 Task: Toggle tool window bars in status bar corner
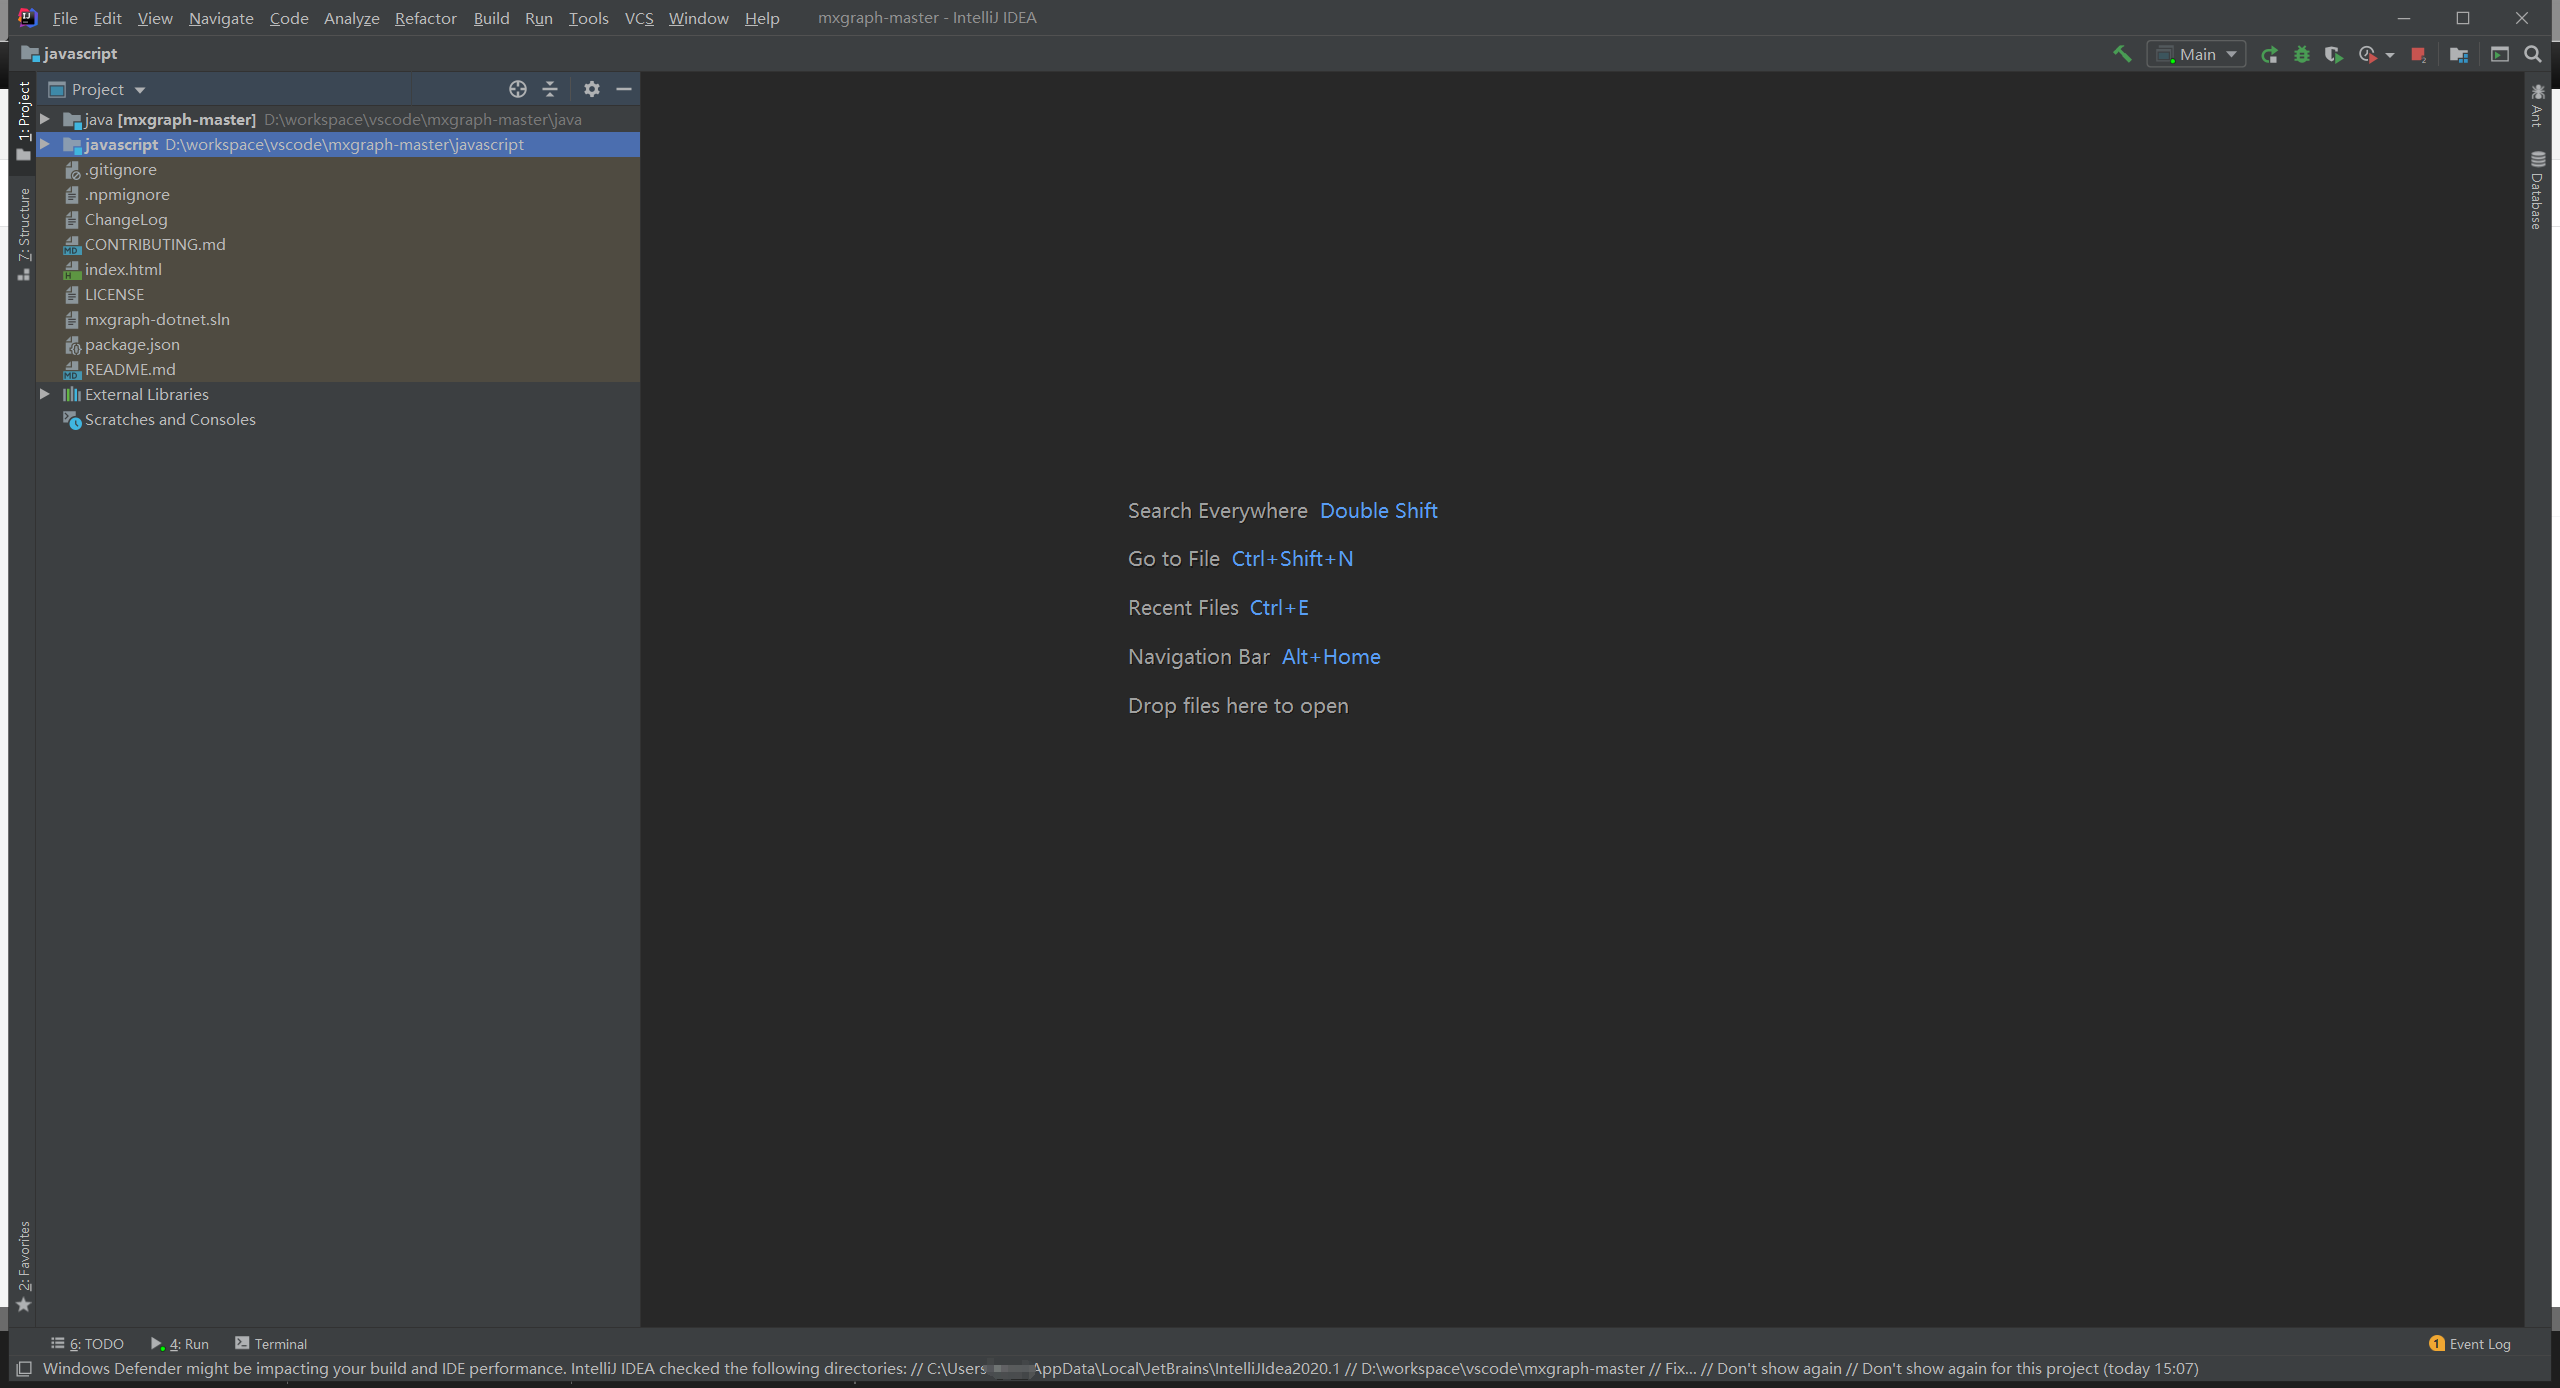[x=24, y=1369]
